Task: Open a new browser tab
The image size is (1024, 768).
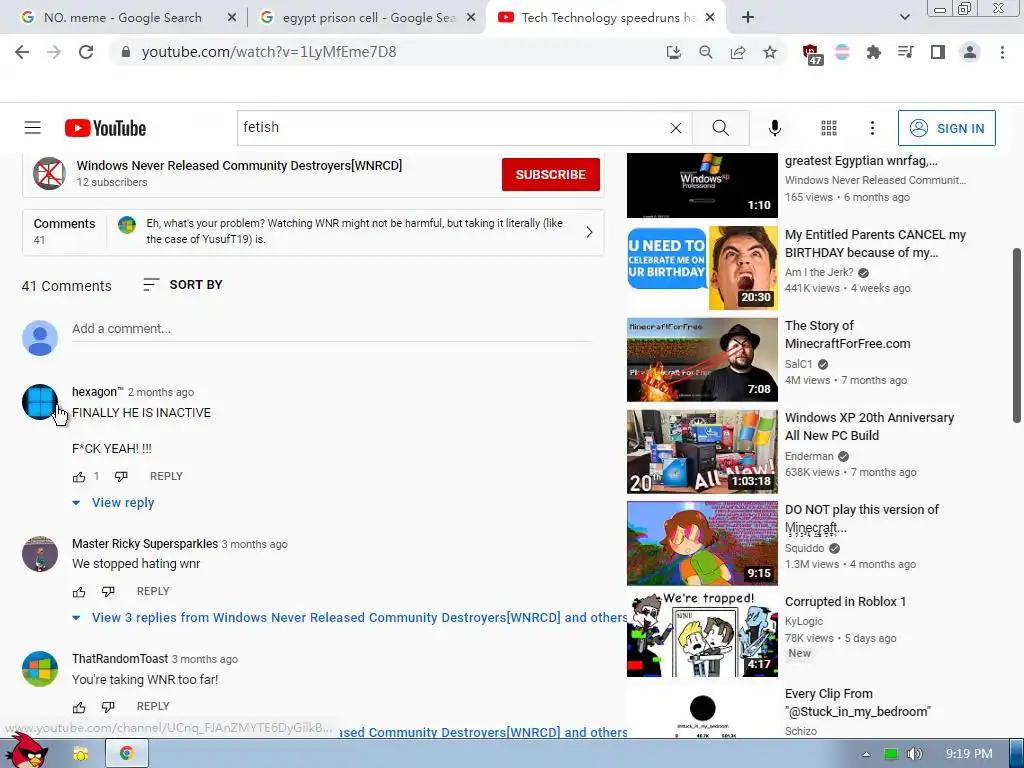Action: (748, 18)
